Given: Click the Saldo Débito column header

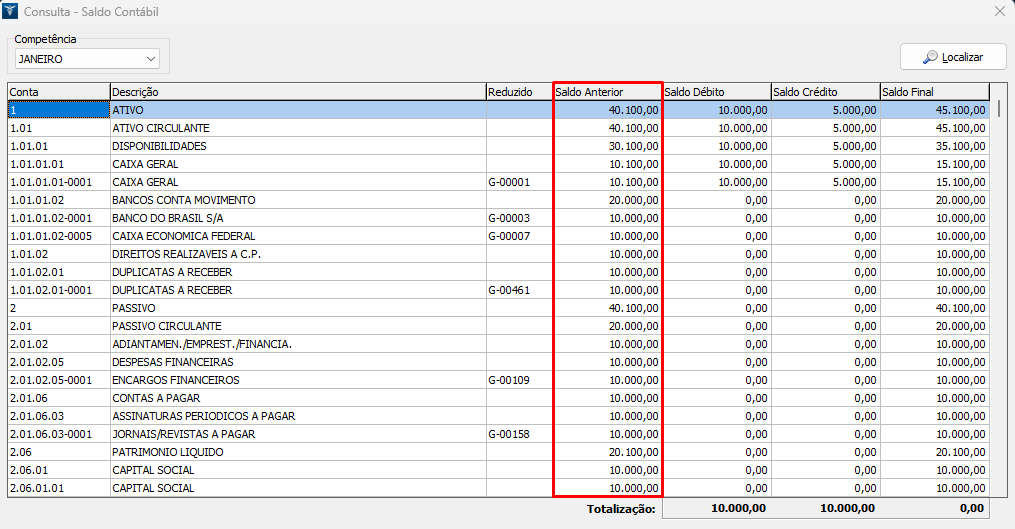Looking at the screenshot, I should pos(716,92).
